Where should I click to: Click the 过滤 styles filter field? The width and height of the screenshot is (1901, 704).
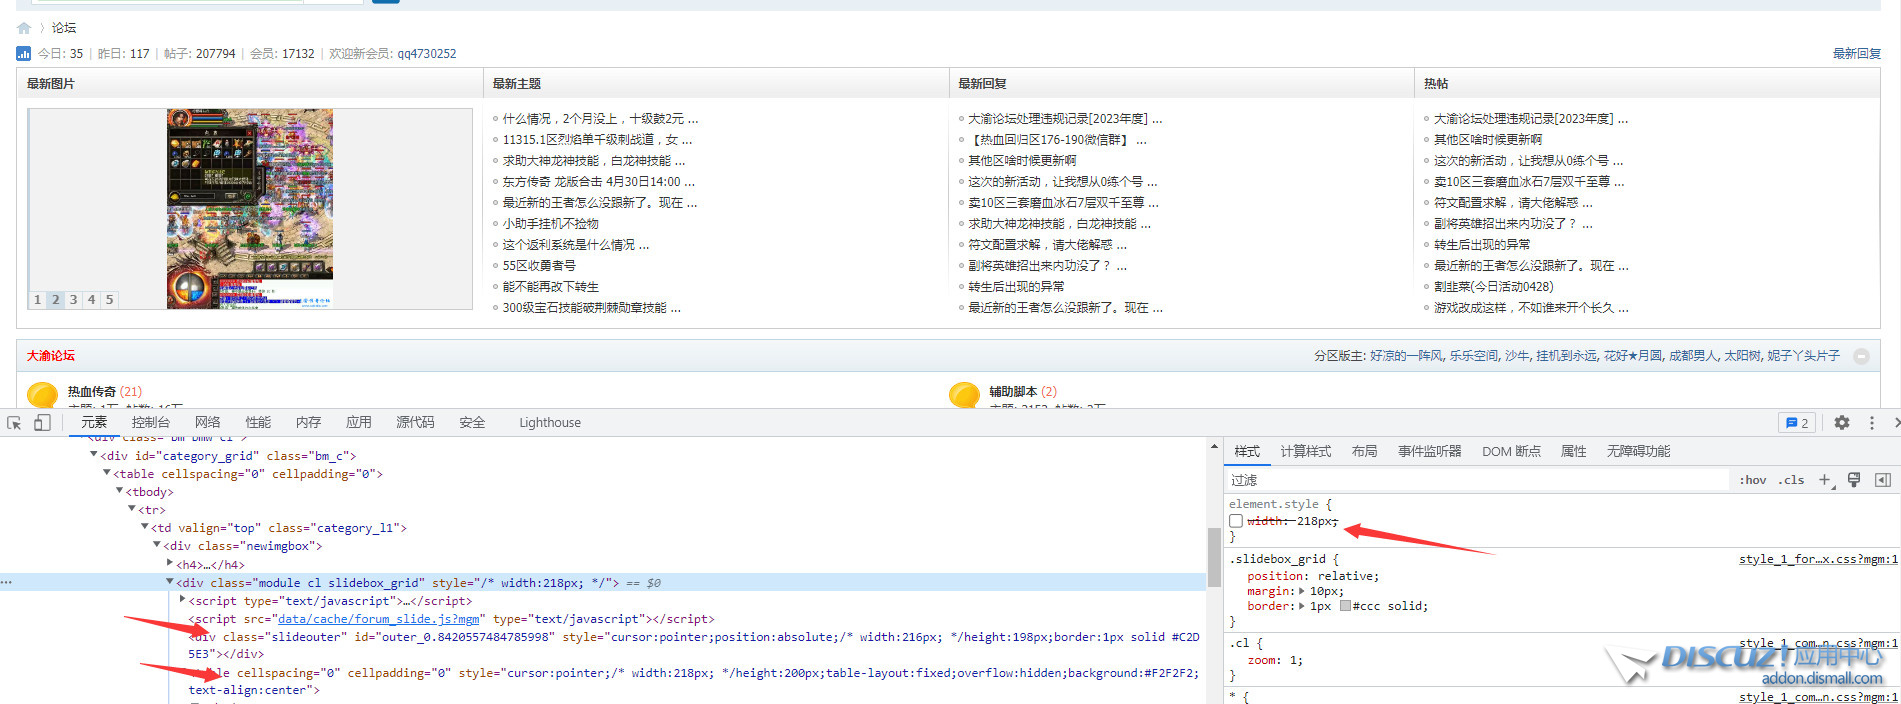1475,480
